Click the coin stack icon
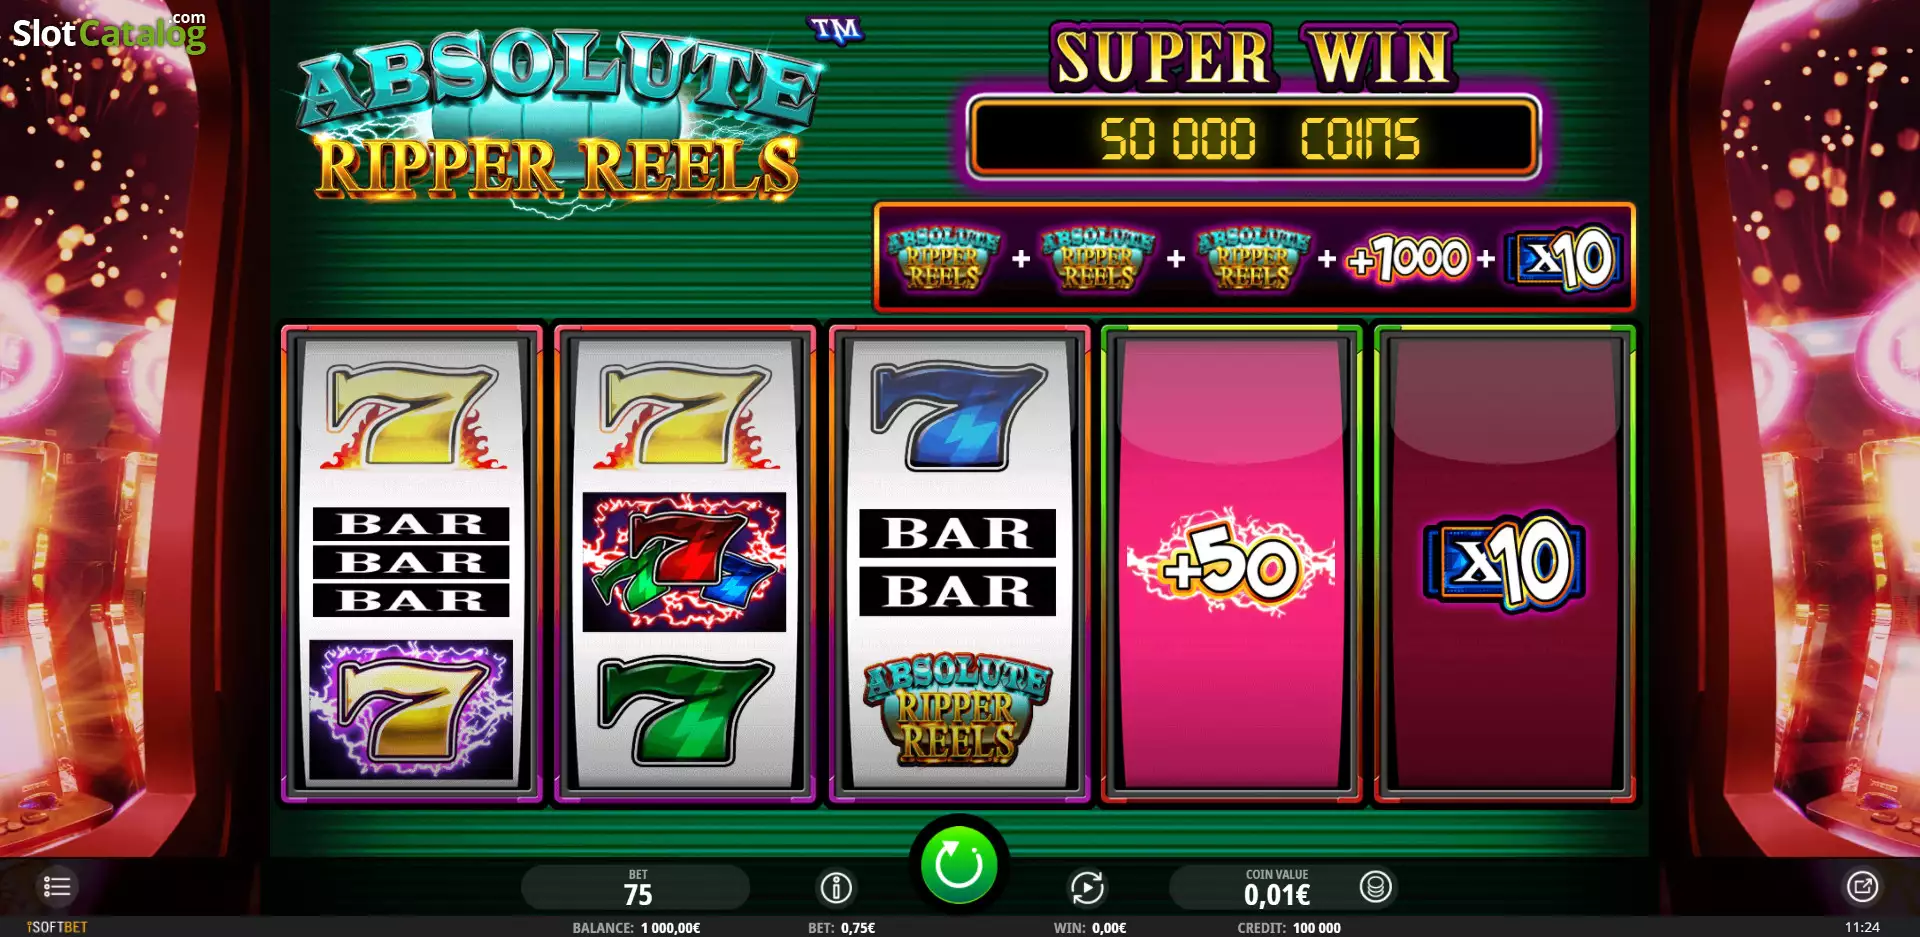The width and height of the screenshot is (1920, 937). coord(1376,886)
